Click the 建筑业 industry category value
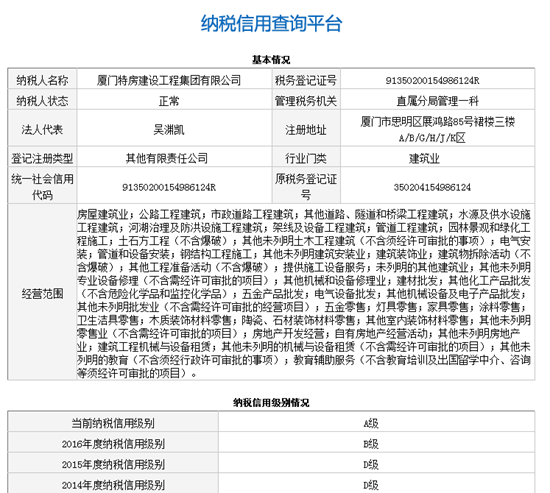The image size is (550, 493). click(x=424, y=159)
